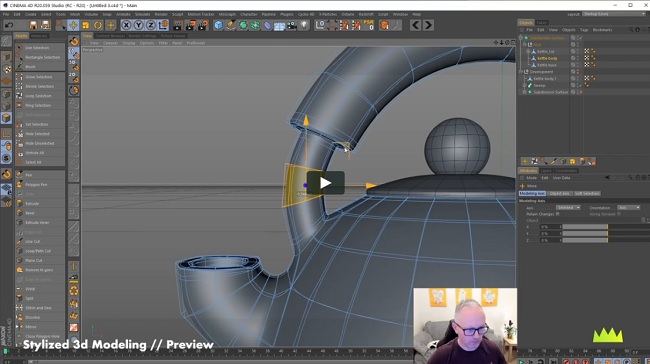Screen dimensions: 650x364
Task: Click the Camera object icon
Action: [292, 25]
